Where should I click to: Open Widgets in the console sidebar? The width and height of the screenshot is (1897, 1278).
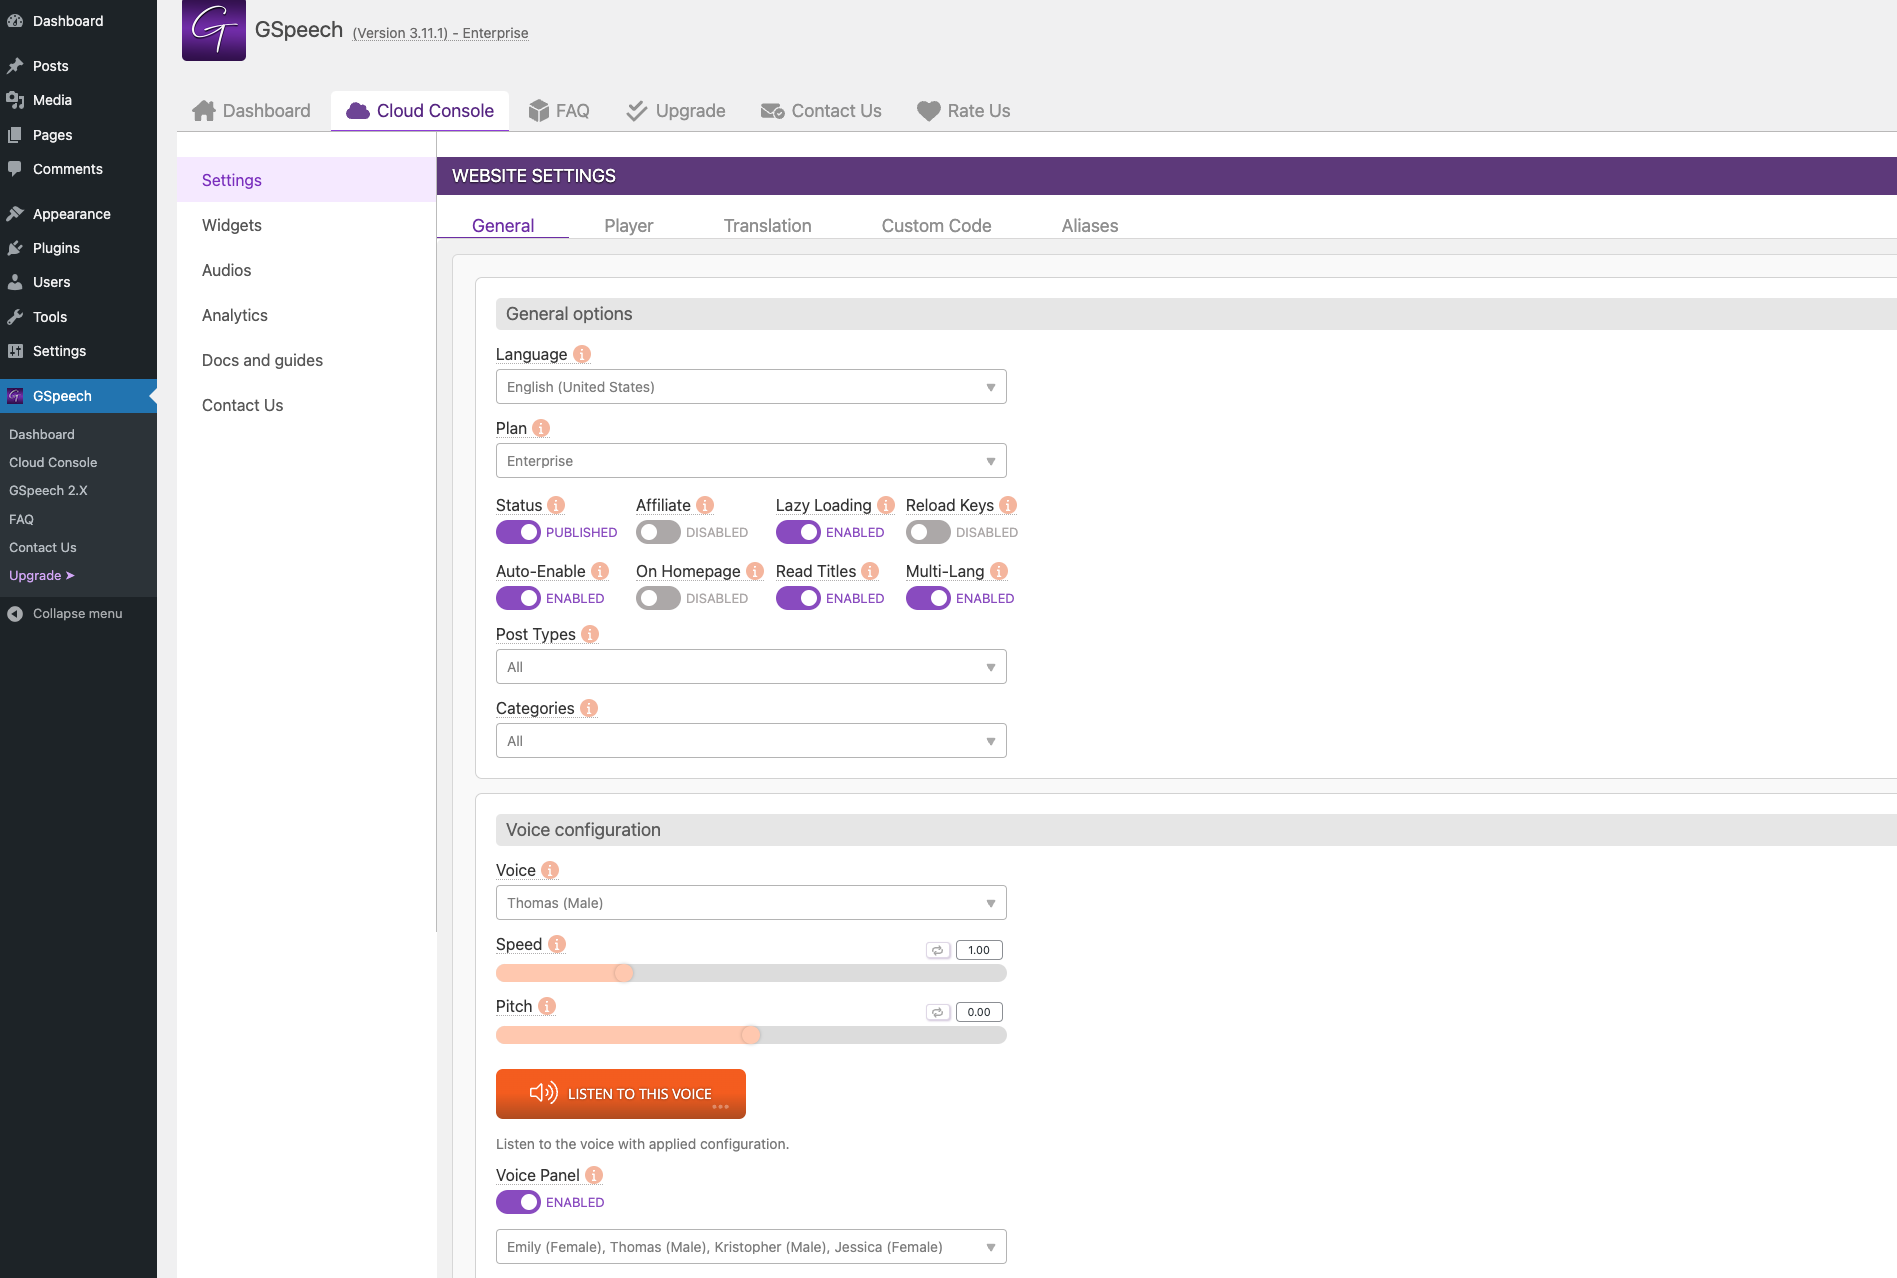tap(232, 226)
